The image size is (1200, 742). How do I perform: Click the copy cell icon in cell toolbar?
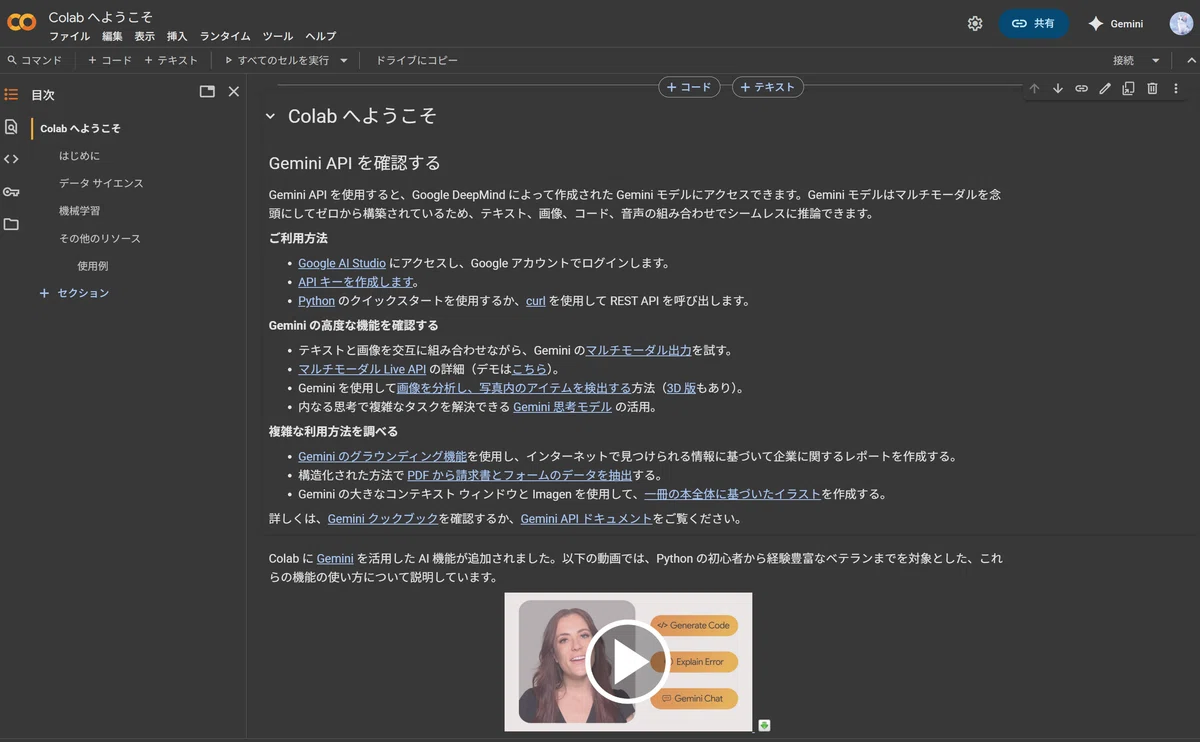1128,88
